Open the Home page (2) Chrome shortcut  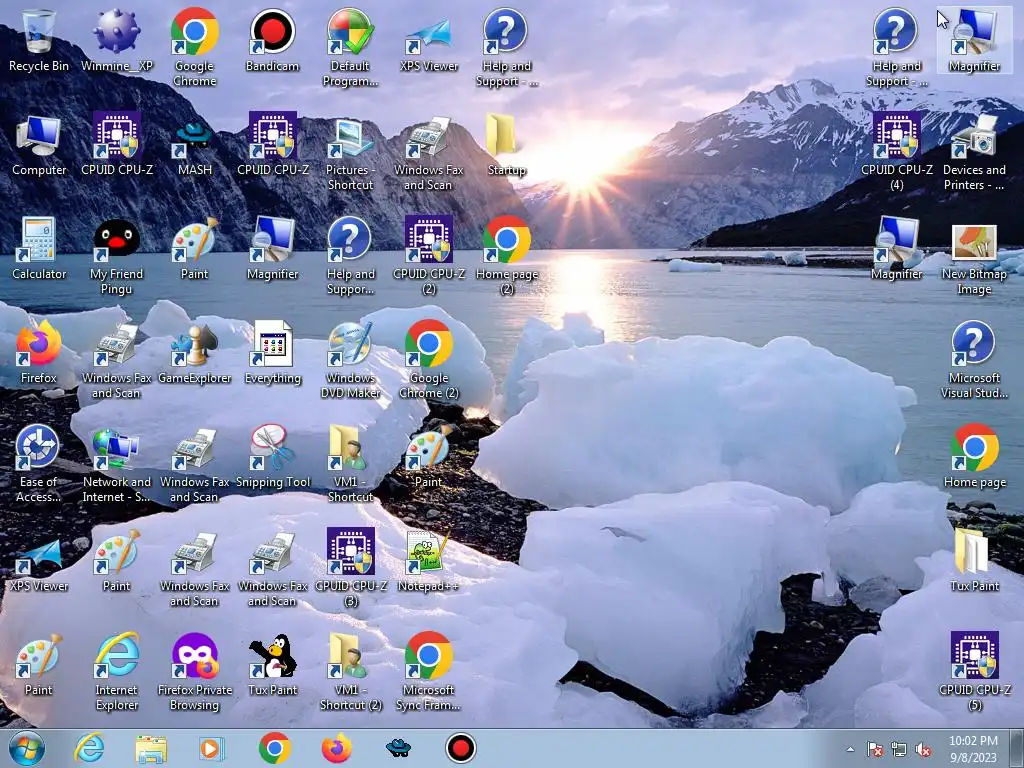point(507,256)
